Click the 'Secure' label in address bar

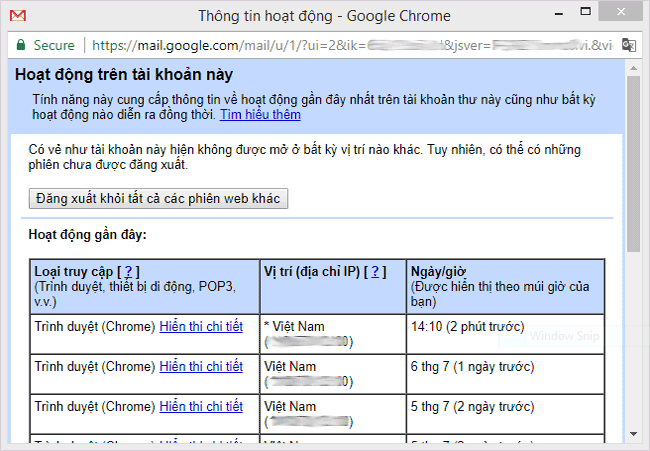(x=54, y=45)
